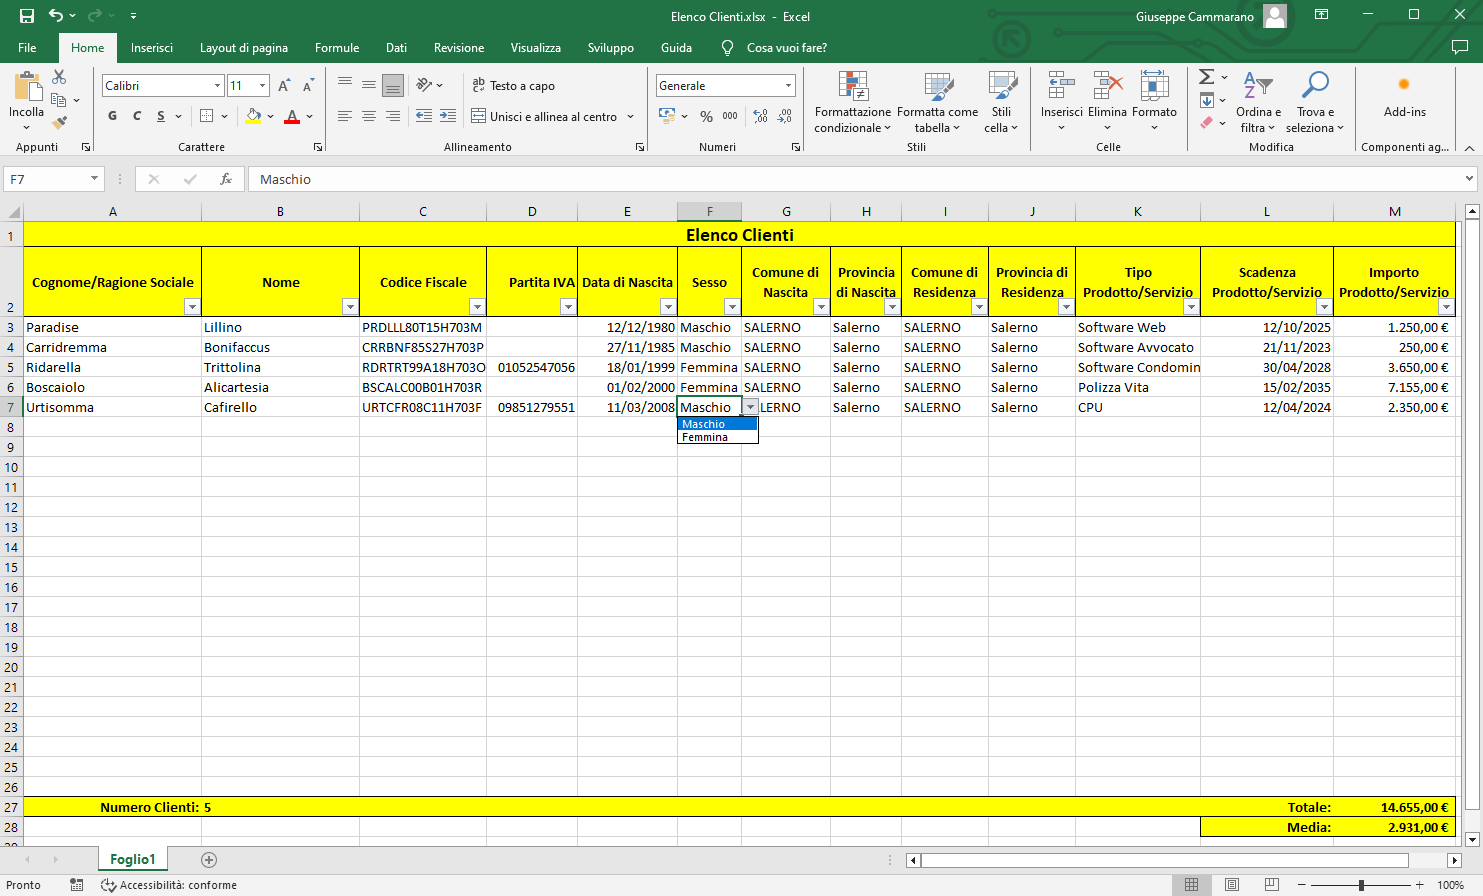1483x896 pixels.
Task: Switch to Page Break Preview in status bar
Action: click(x=1272, y=885)
